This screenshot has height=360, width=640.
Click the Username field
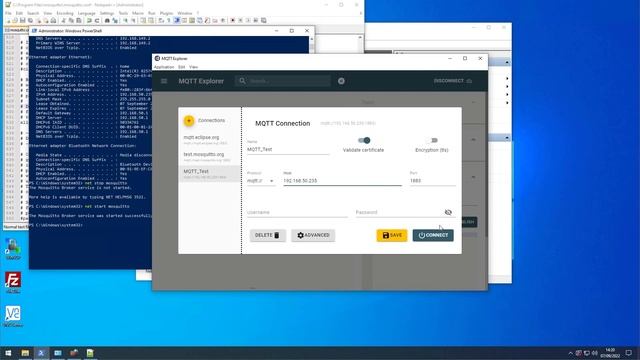coord(297,212)
